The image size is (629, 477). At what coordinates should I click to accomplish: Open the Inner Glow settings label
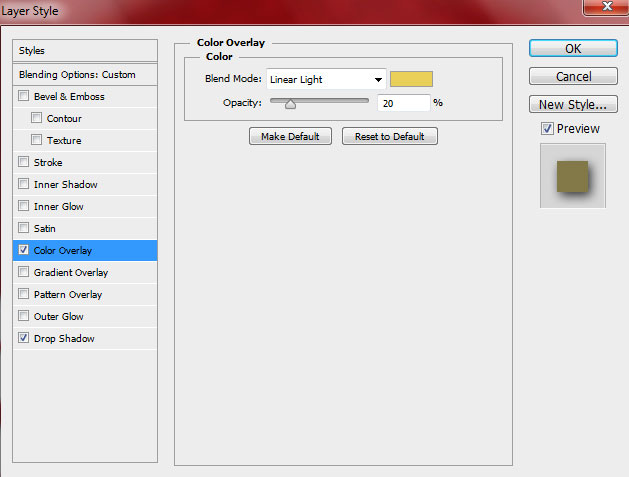tap(59, 207)
